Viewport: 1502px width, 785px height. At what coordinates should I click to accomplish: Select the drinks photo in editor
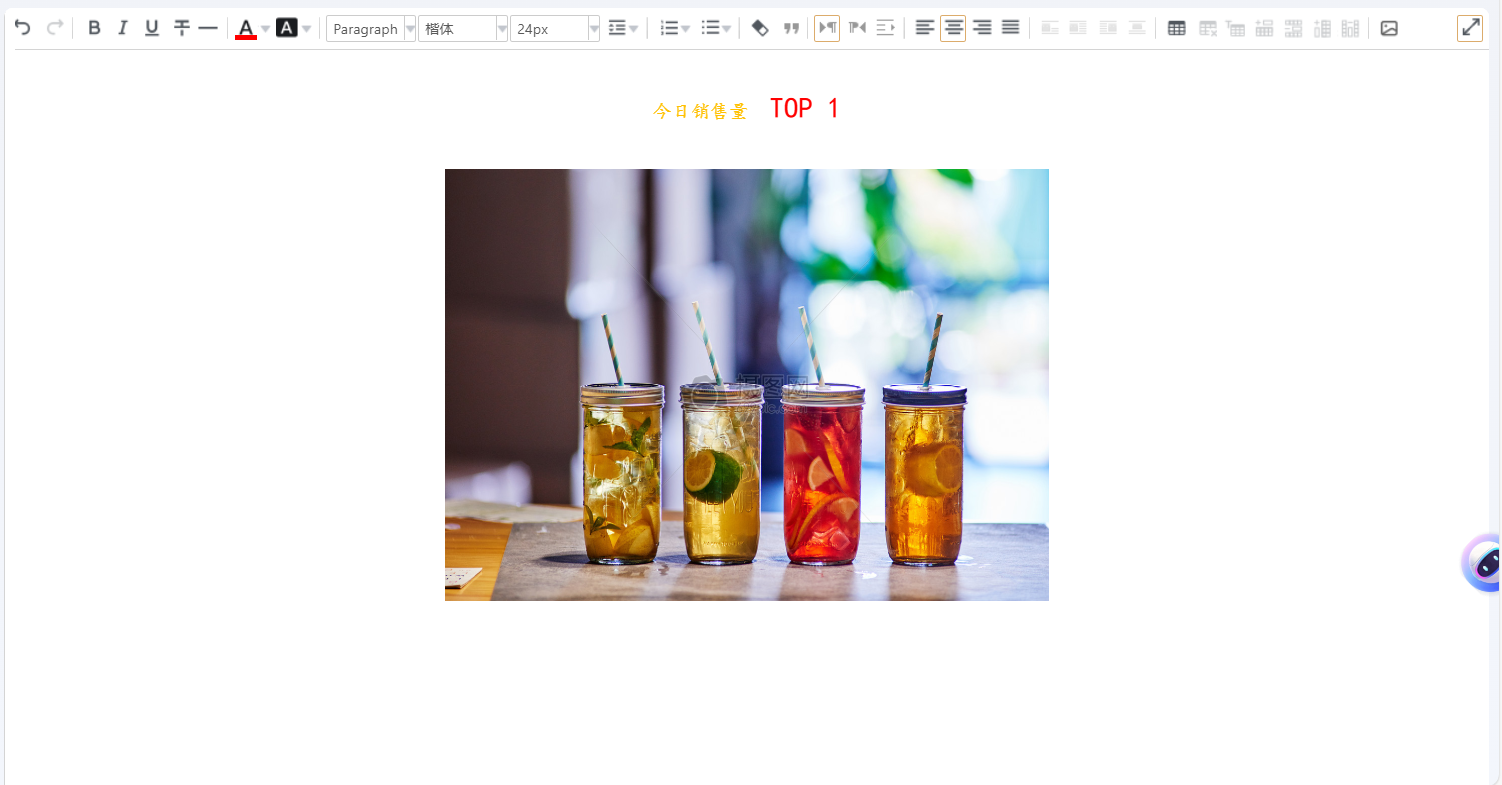click(747, 385)
